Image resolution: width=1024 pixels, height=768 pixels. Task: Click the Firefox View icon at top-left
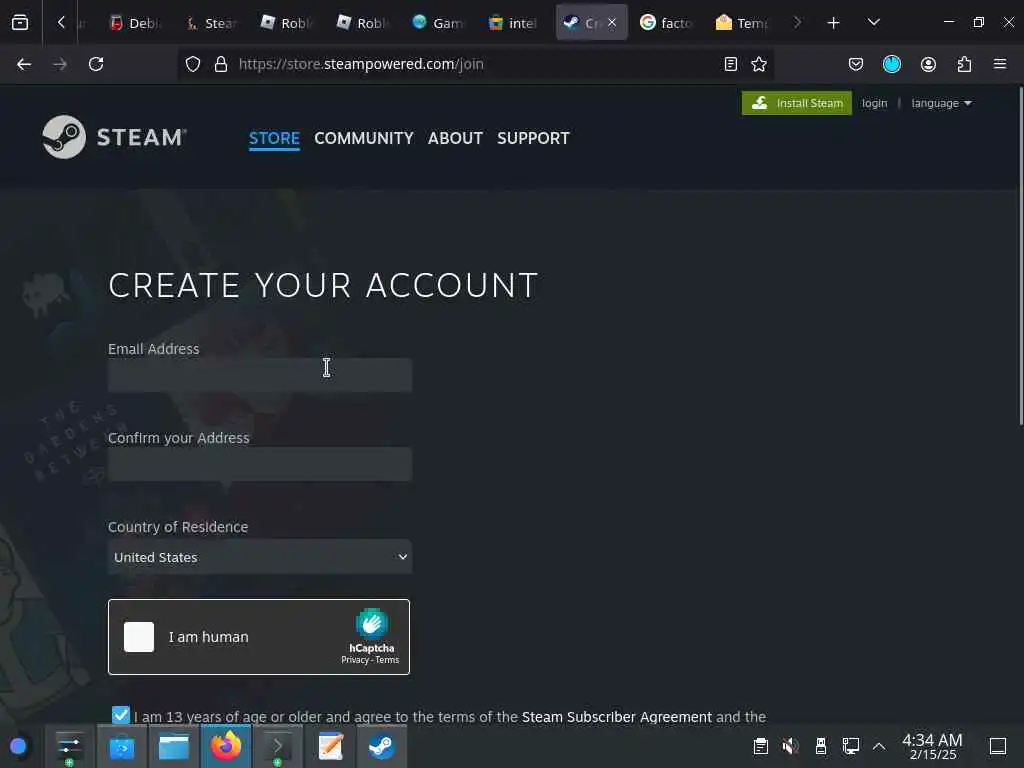pyautogui.click(x=20, y=23)
